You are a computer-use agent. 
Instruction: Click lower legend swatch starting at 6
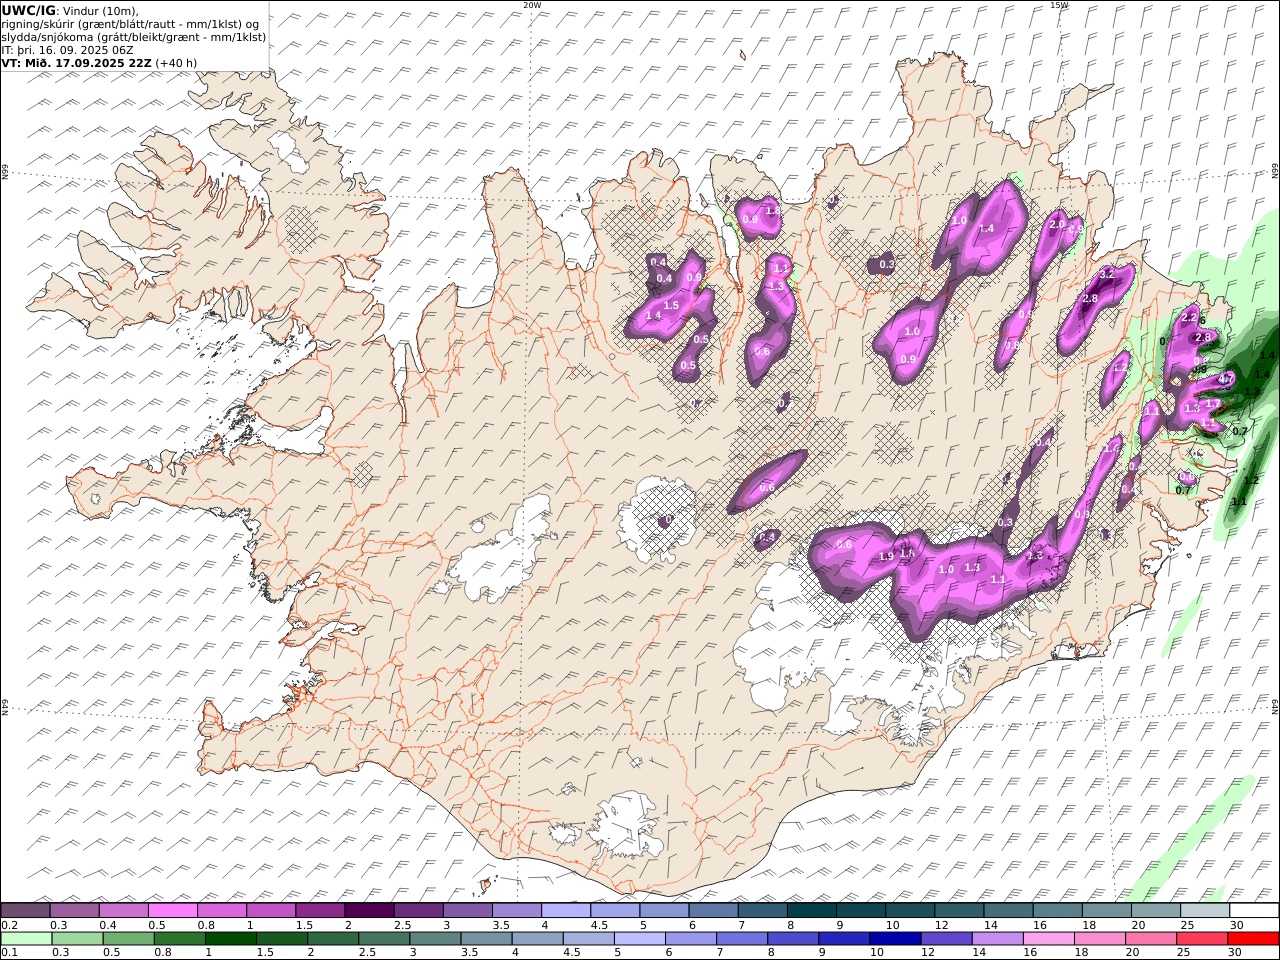coord(690,939)
